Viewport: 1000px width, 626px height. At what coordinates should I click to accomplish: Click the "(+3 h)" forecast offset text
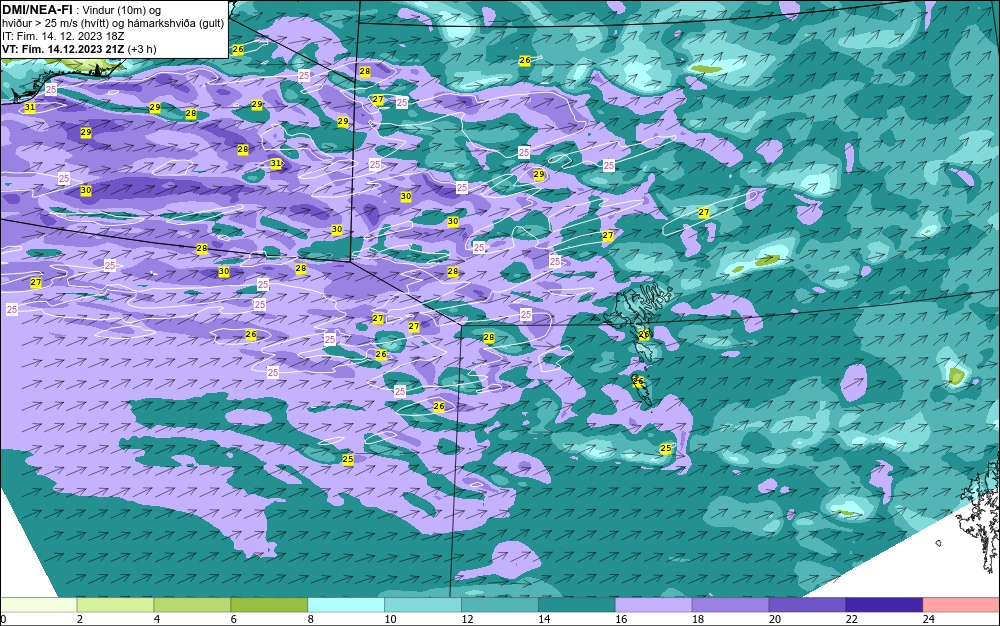coord(142,49)
